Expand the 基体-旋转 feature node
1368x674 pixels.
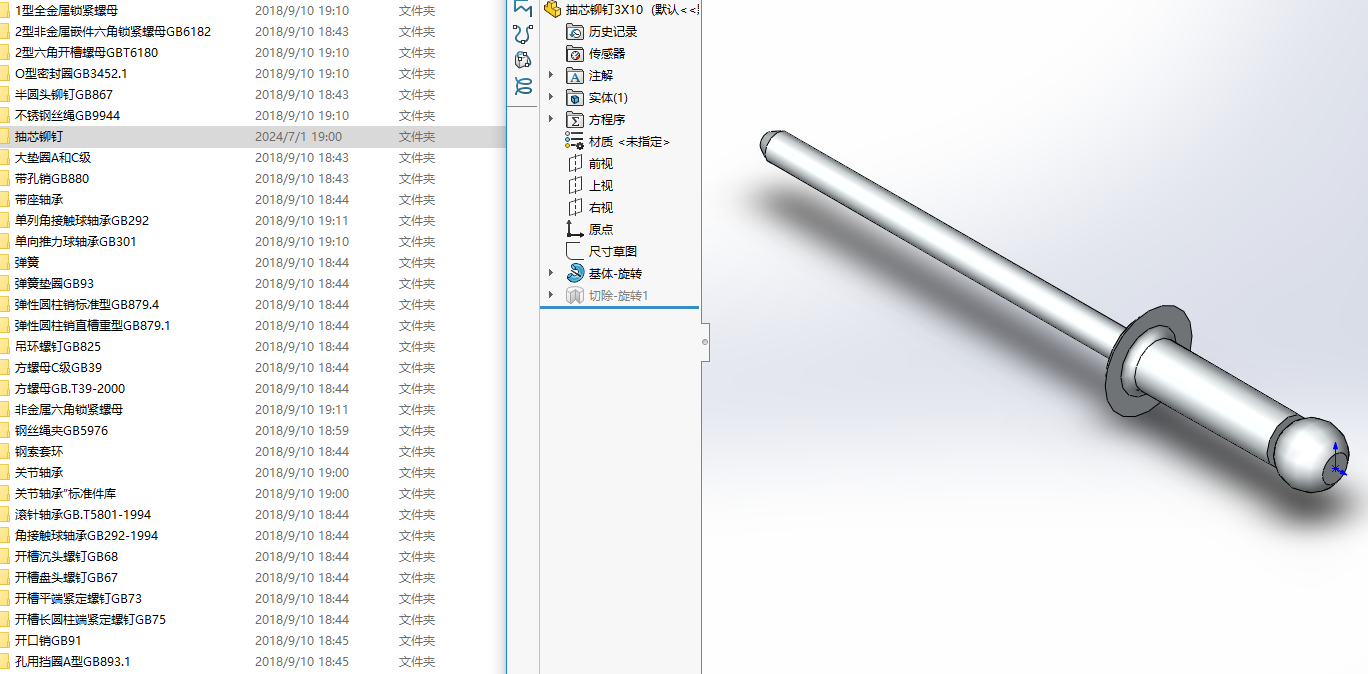551,273
